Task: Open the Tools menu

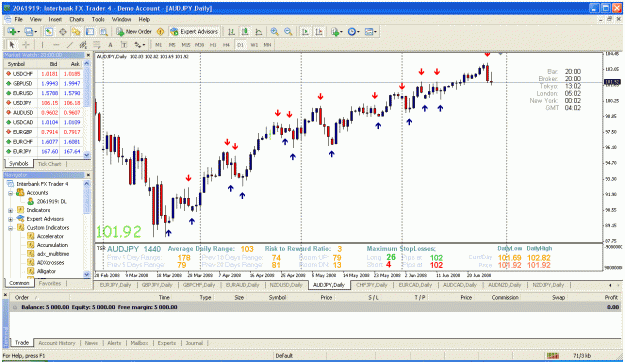Action: [98, 19]
